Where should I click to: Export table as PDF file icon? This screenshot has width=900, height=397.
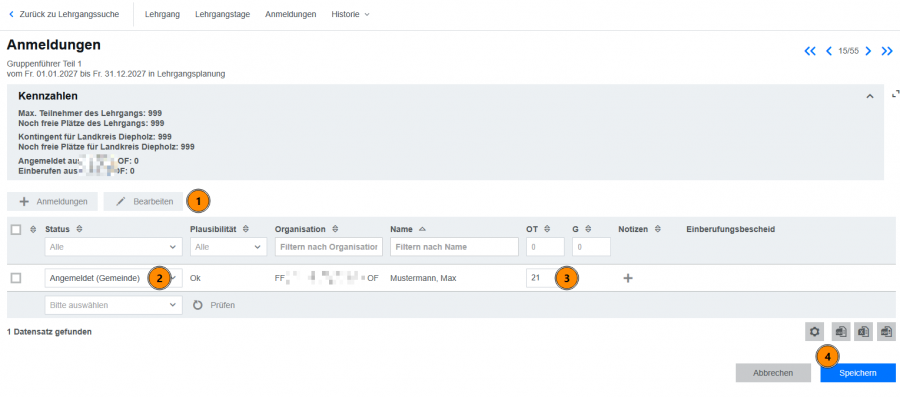click(887, 331)
